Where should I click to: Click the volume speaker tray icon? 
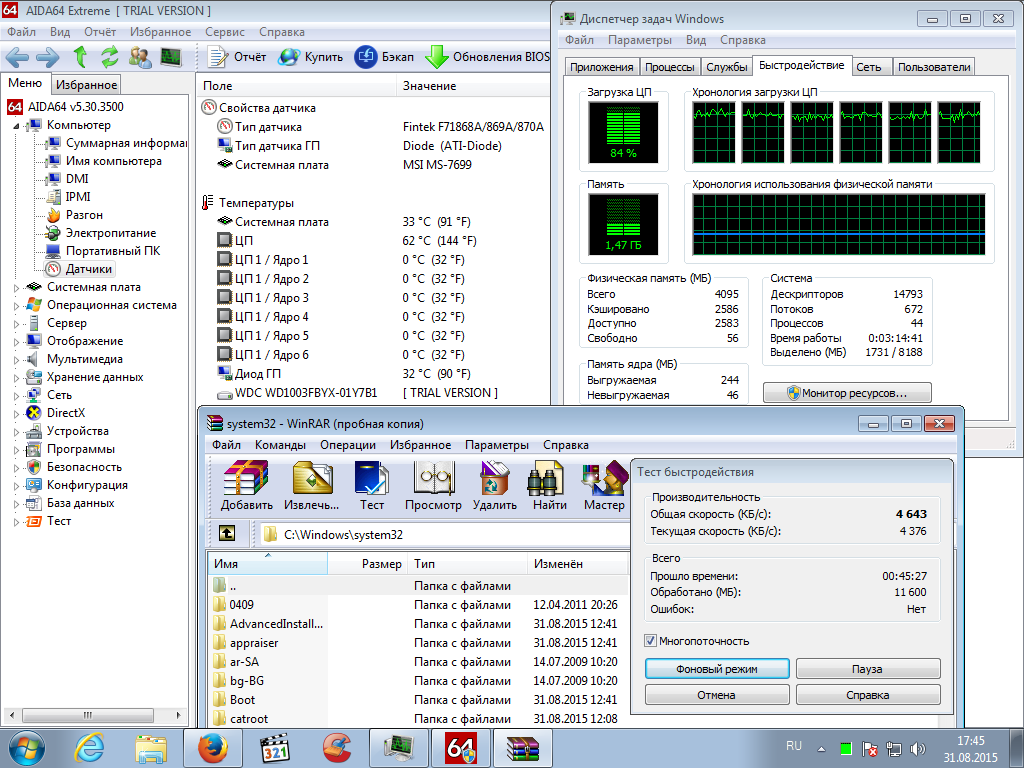(x=918, y=749)
